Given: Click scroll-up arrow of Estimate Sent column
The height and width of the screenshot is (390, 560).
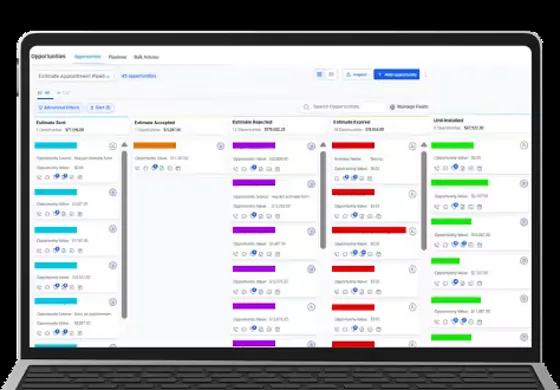Looking at the screenshot, I should click(124, 145).
